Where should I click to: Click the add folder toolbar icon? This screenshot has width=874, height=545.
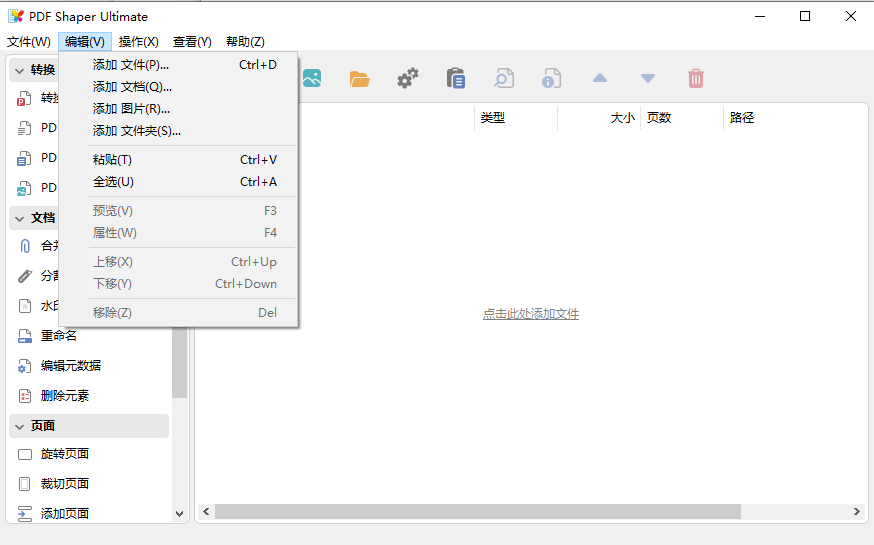point(360,79)
